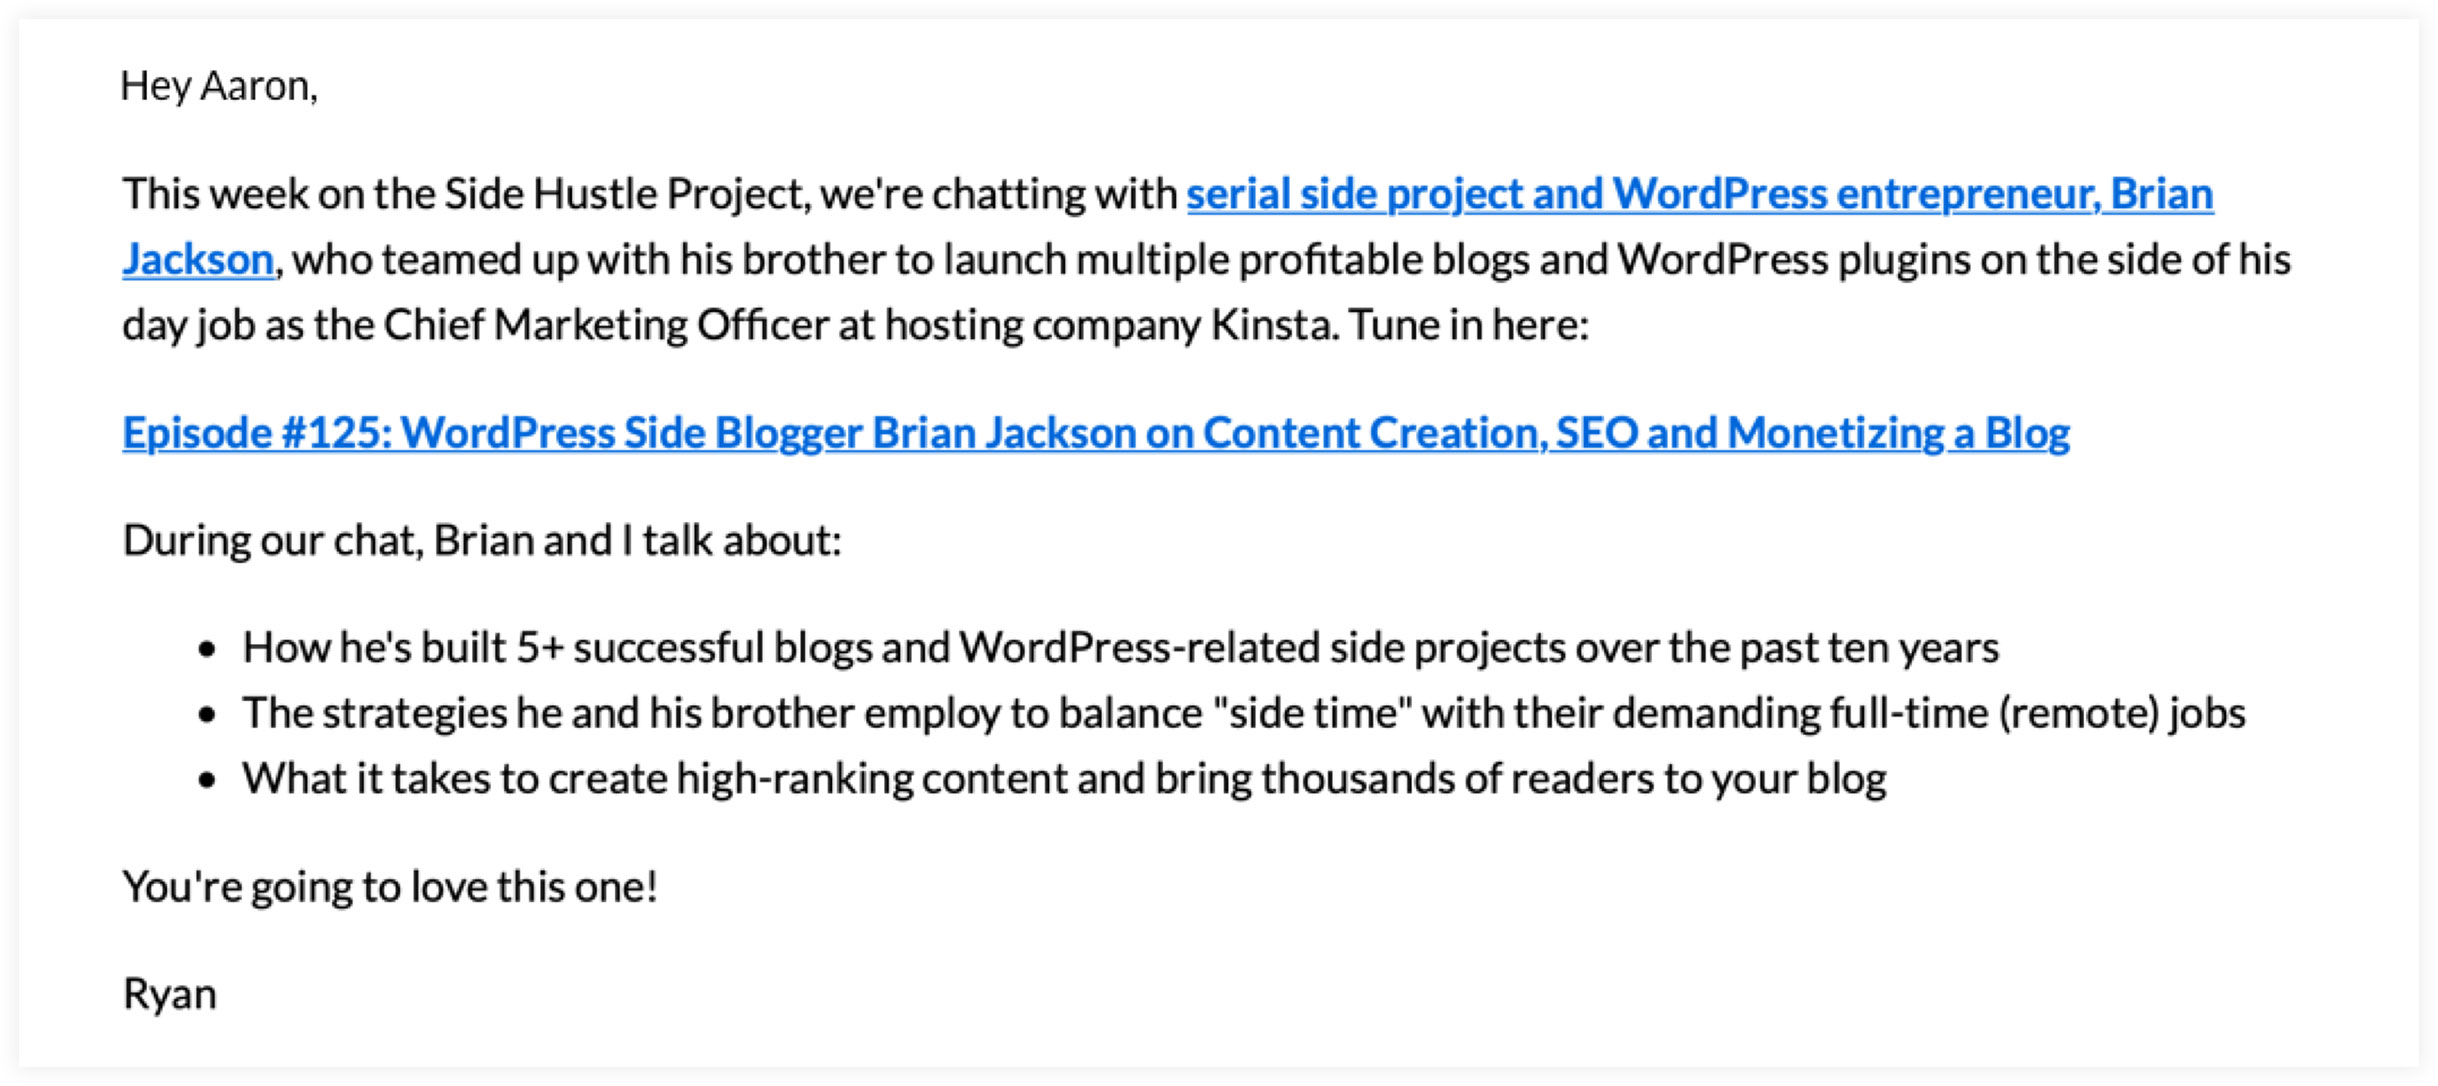The image size is (2438, 1086).
Task: Click the "Jackson" linked word on the second line
Action: pos(198,259)
